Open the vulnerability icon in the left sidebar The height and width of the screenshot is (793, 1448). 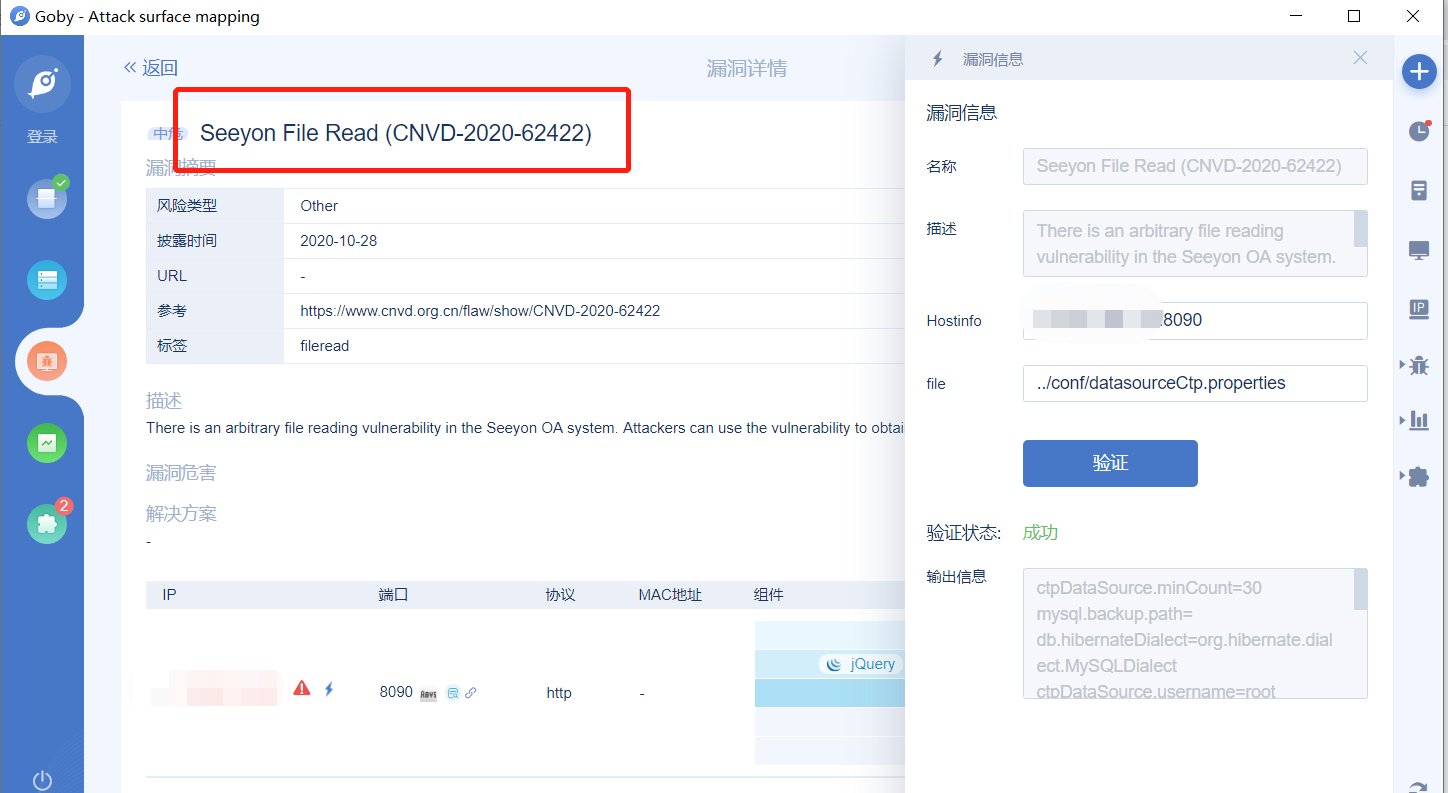click(x=47, y=361)
